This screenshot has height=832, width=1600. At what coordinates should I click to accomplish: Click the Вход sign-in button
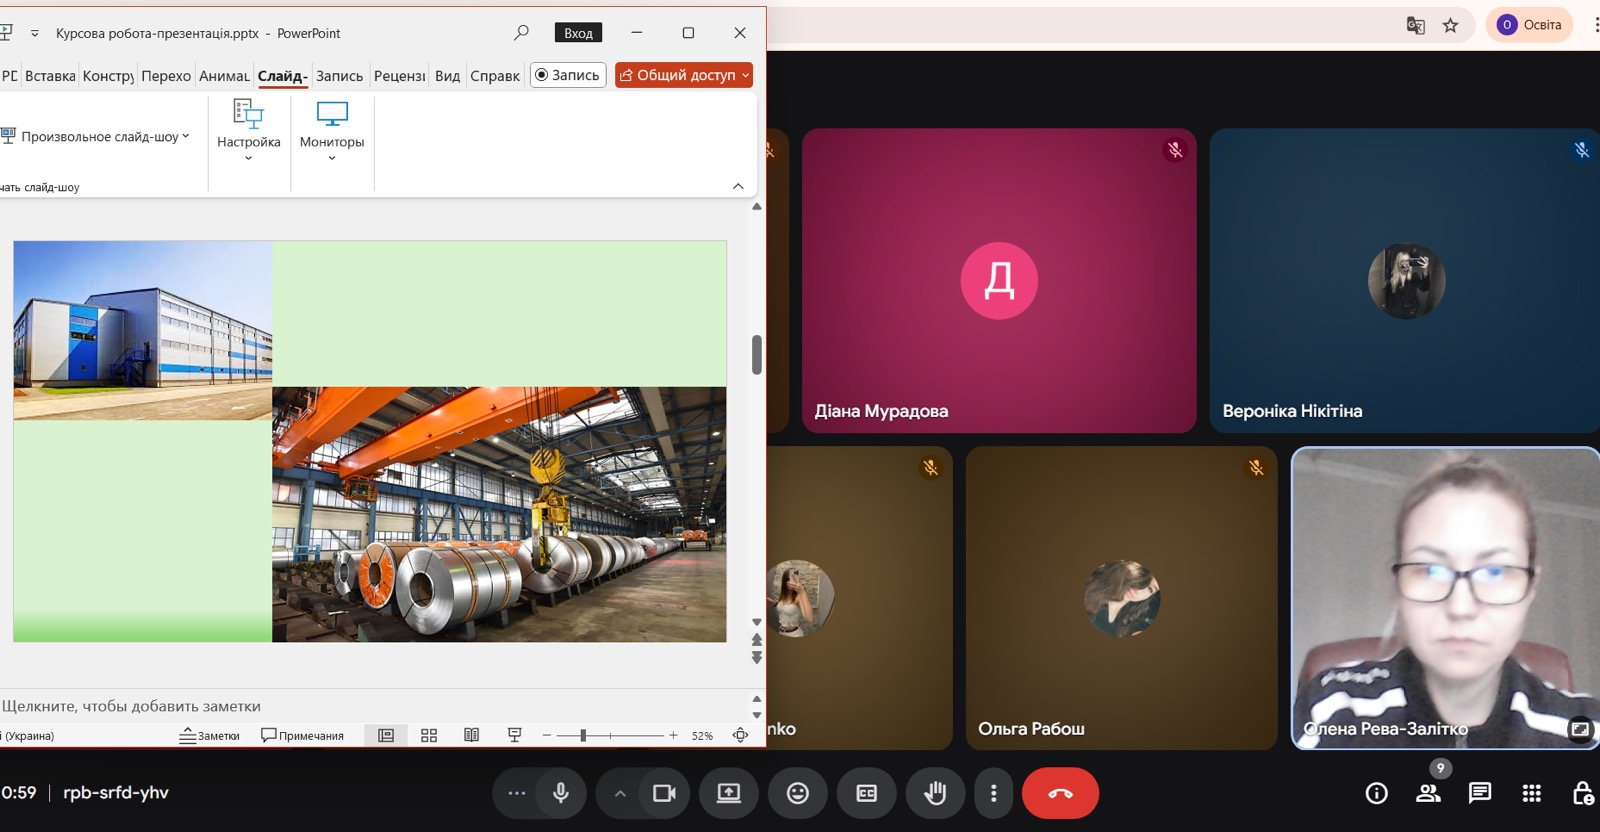point(578,33)
